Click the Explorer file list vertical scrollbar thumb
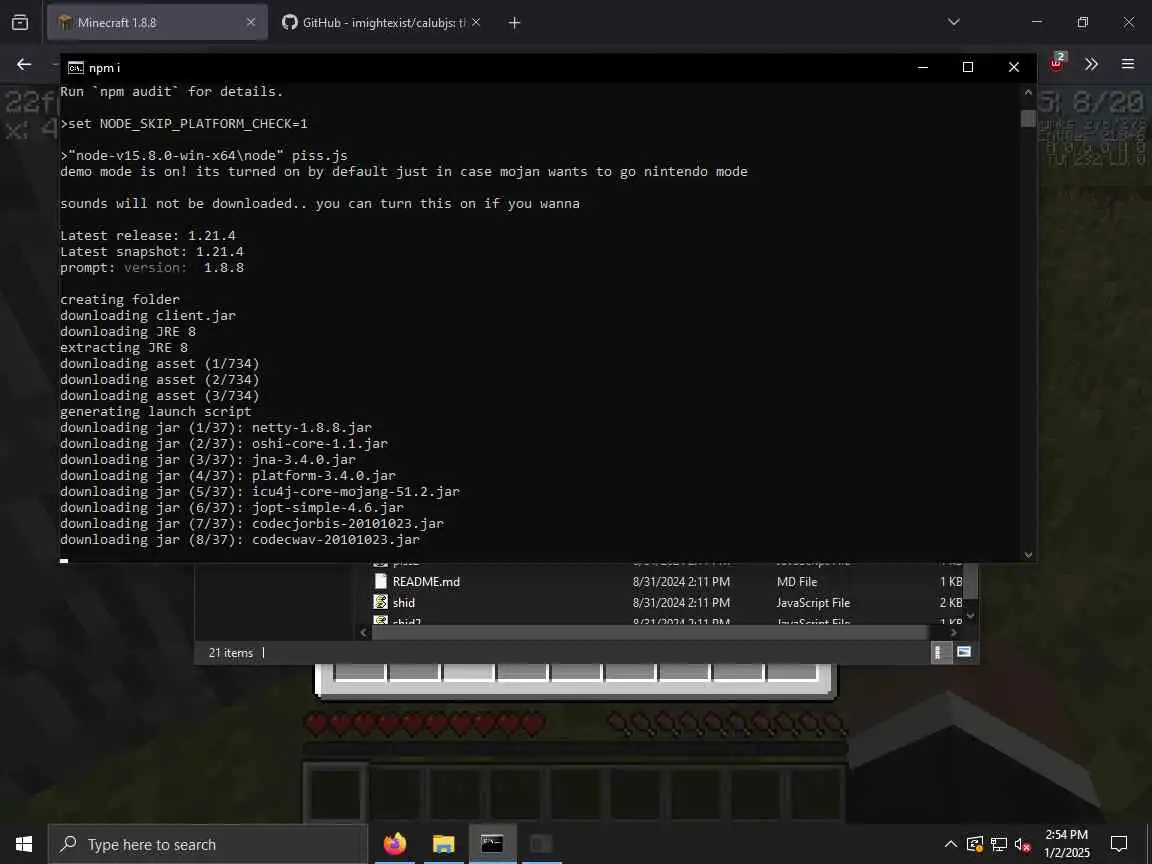Screen dimensions: 1152x864 [x=971, y=581]
